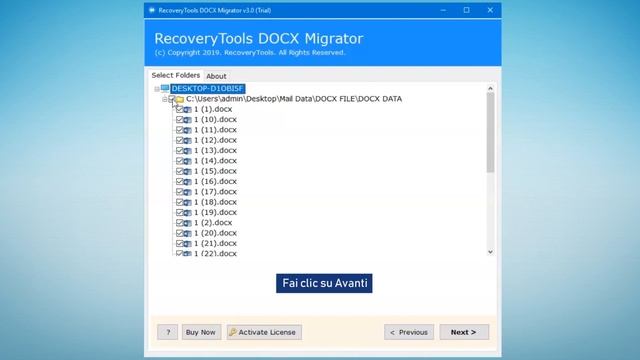Select the file name 1 (12).docx

click(x=215, y=140)
